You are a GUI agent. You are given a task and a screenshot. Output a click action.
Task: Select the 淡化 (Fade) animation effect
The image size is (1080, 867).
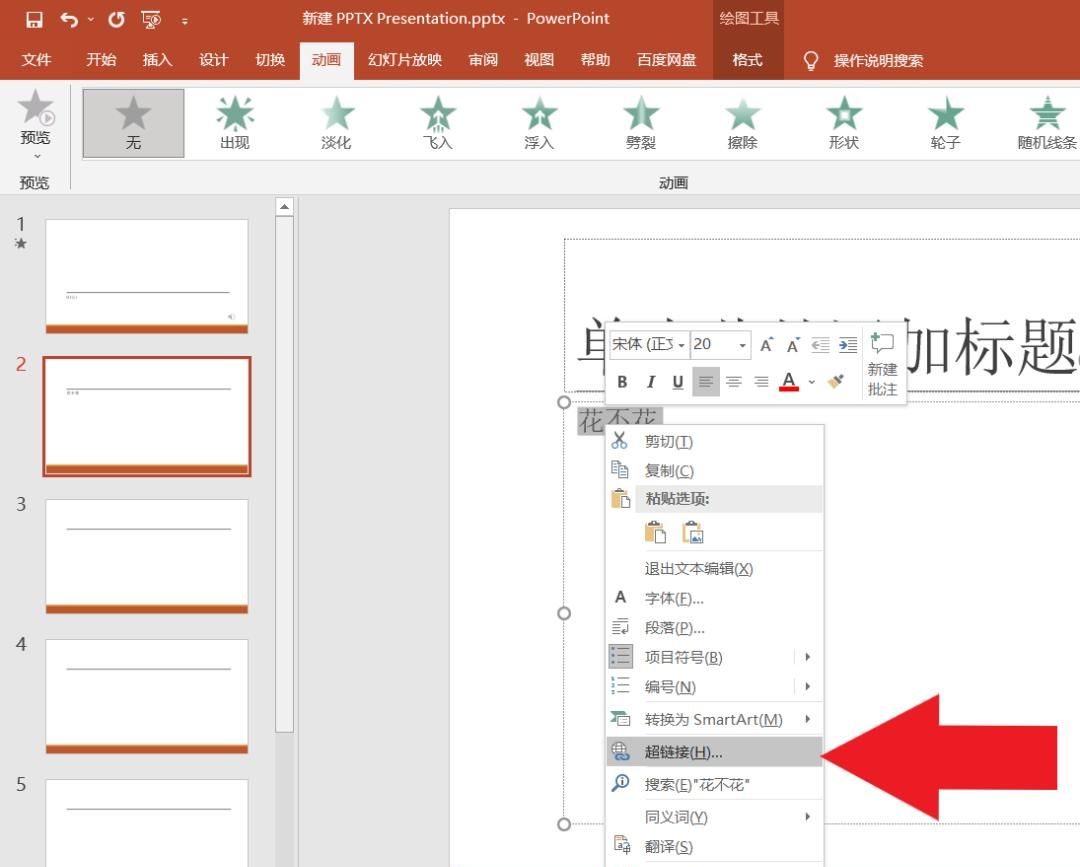(x=336, y=122)
